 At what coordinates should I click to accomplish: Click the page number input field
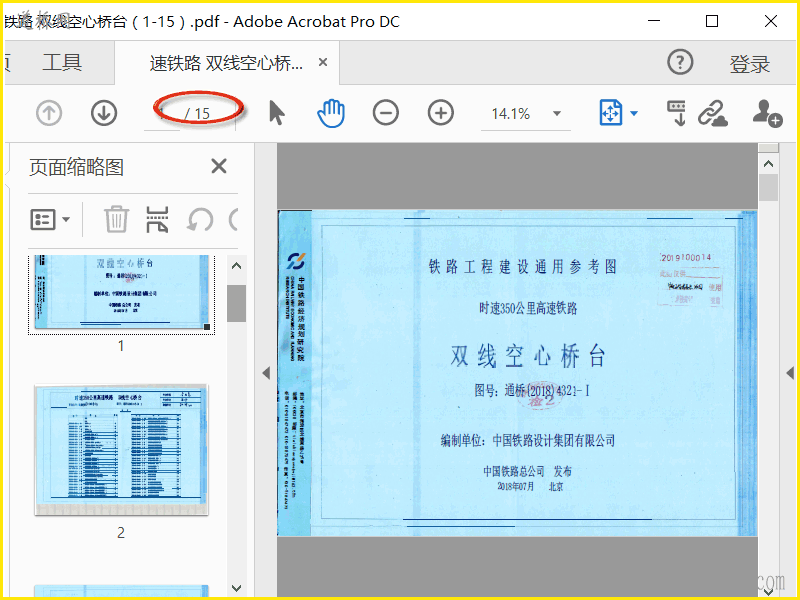pyautogui.click(x=162, y=113)
